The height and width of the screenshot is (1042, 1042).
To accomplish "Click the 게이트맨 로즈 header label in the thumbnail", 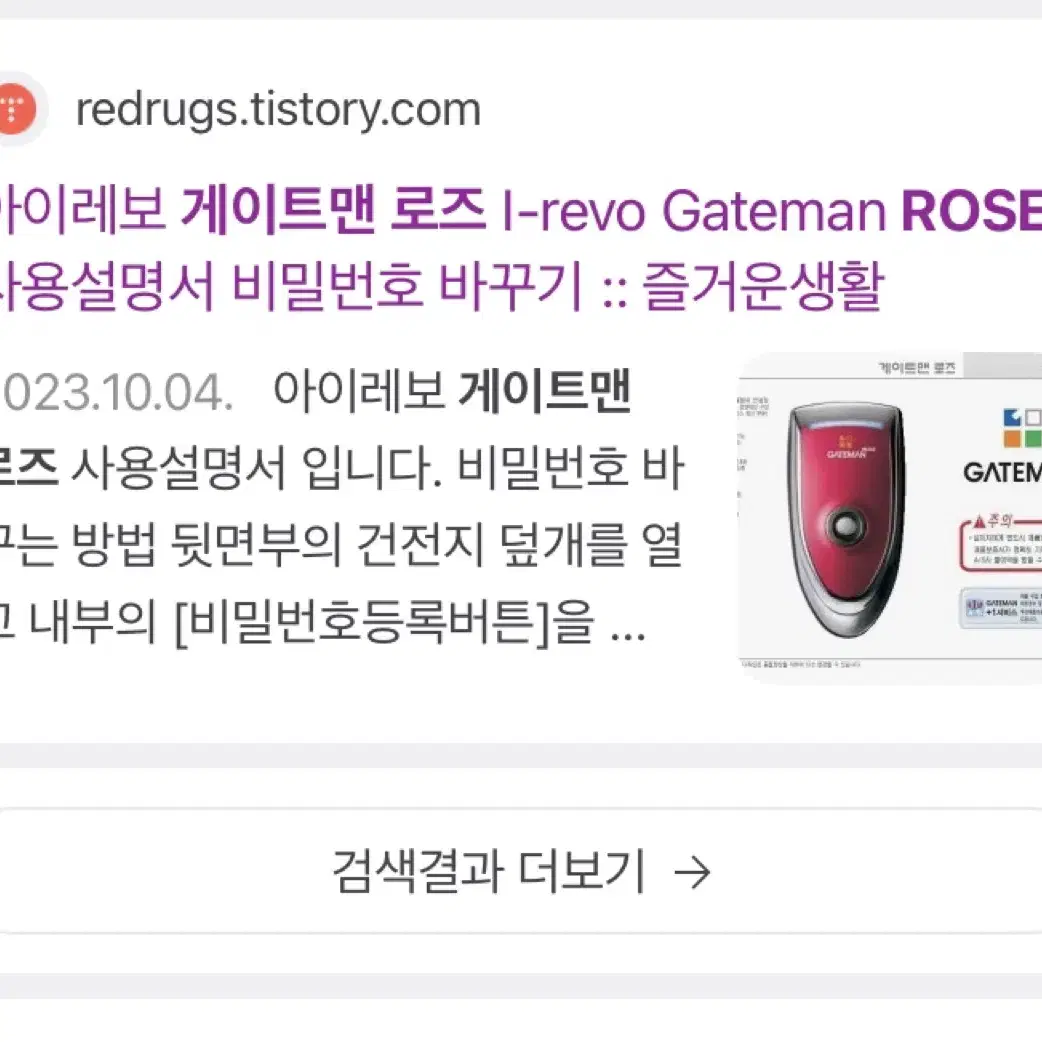I will coord(916,367).
